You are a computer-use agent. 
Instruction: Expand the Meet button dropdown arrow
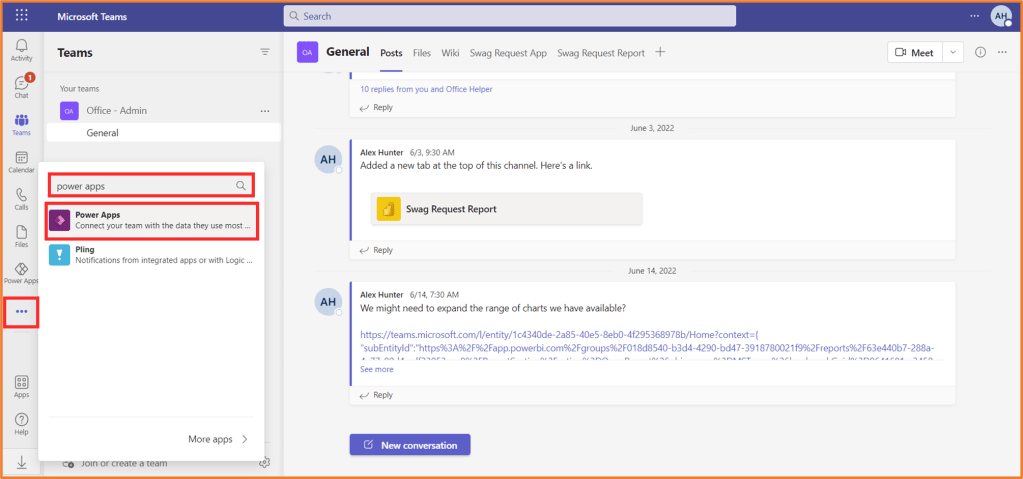954,52
